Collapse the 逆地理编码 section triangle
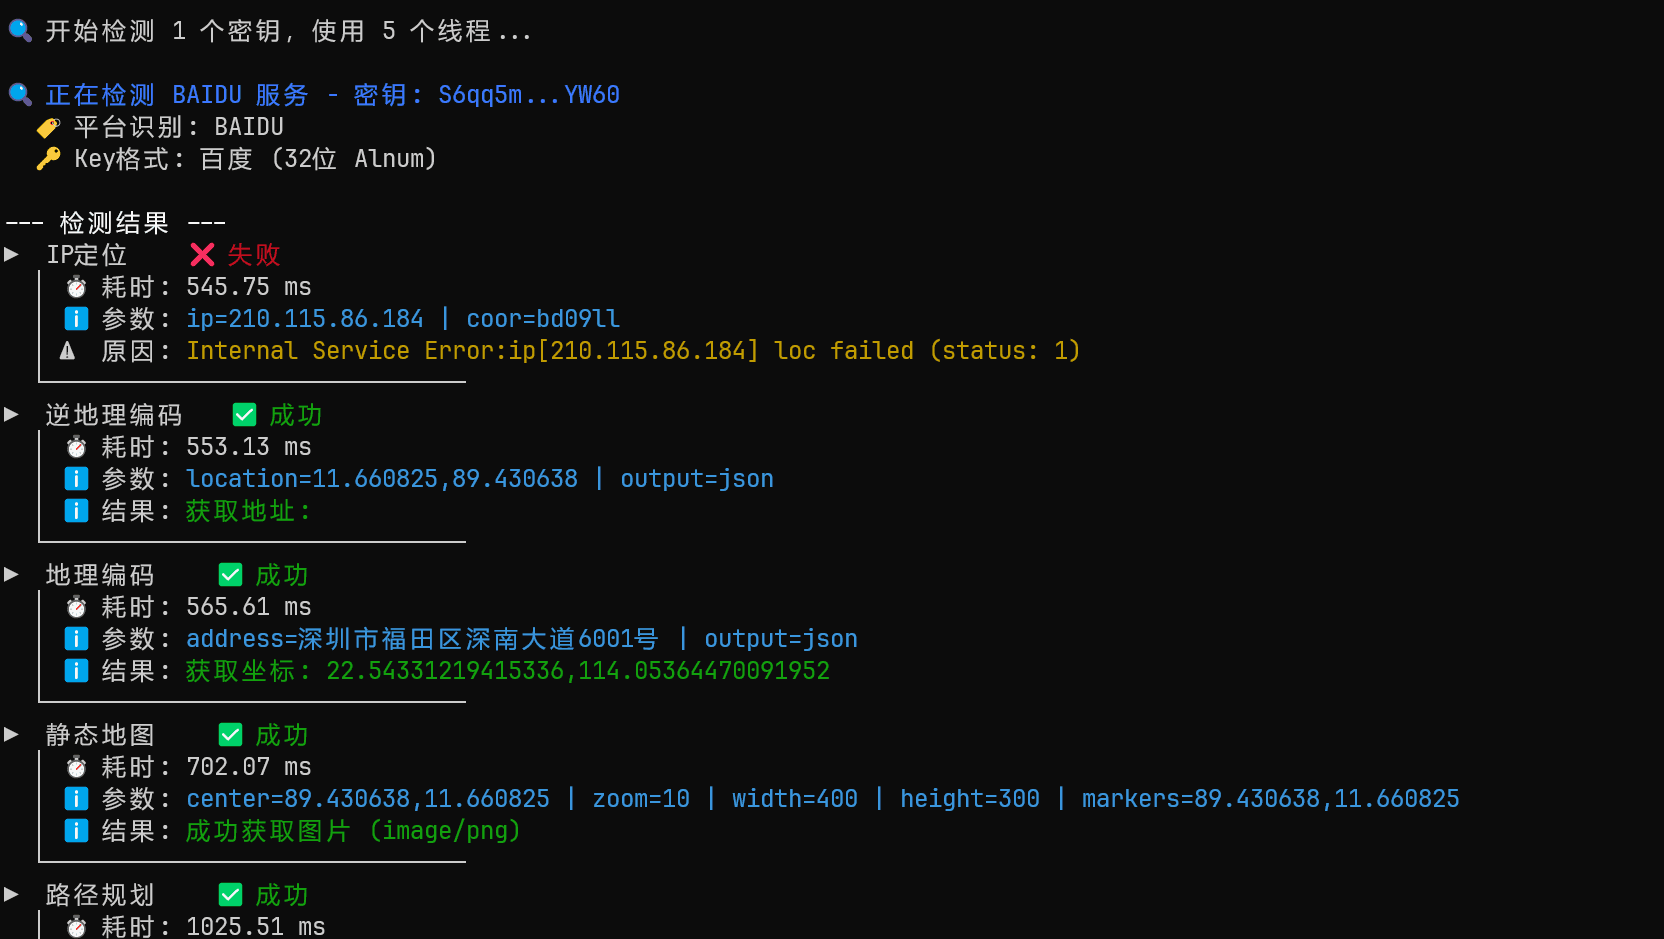Screen dimensions: 1664x939 12,414
